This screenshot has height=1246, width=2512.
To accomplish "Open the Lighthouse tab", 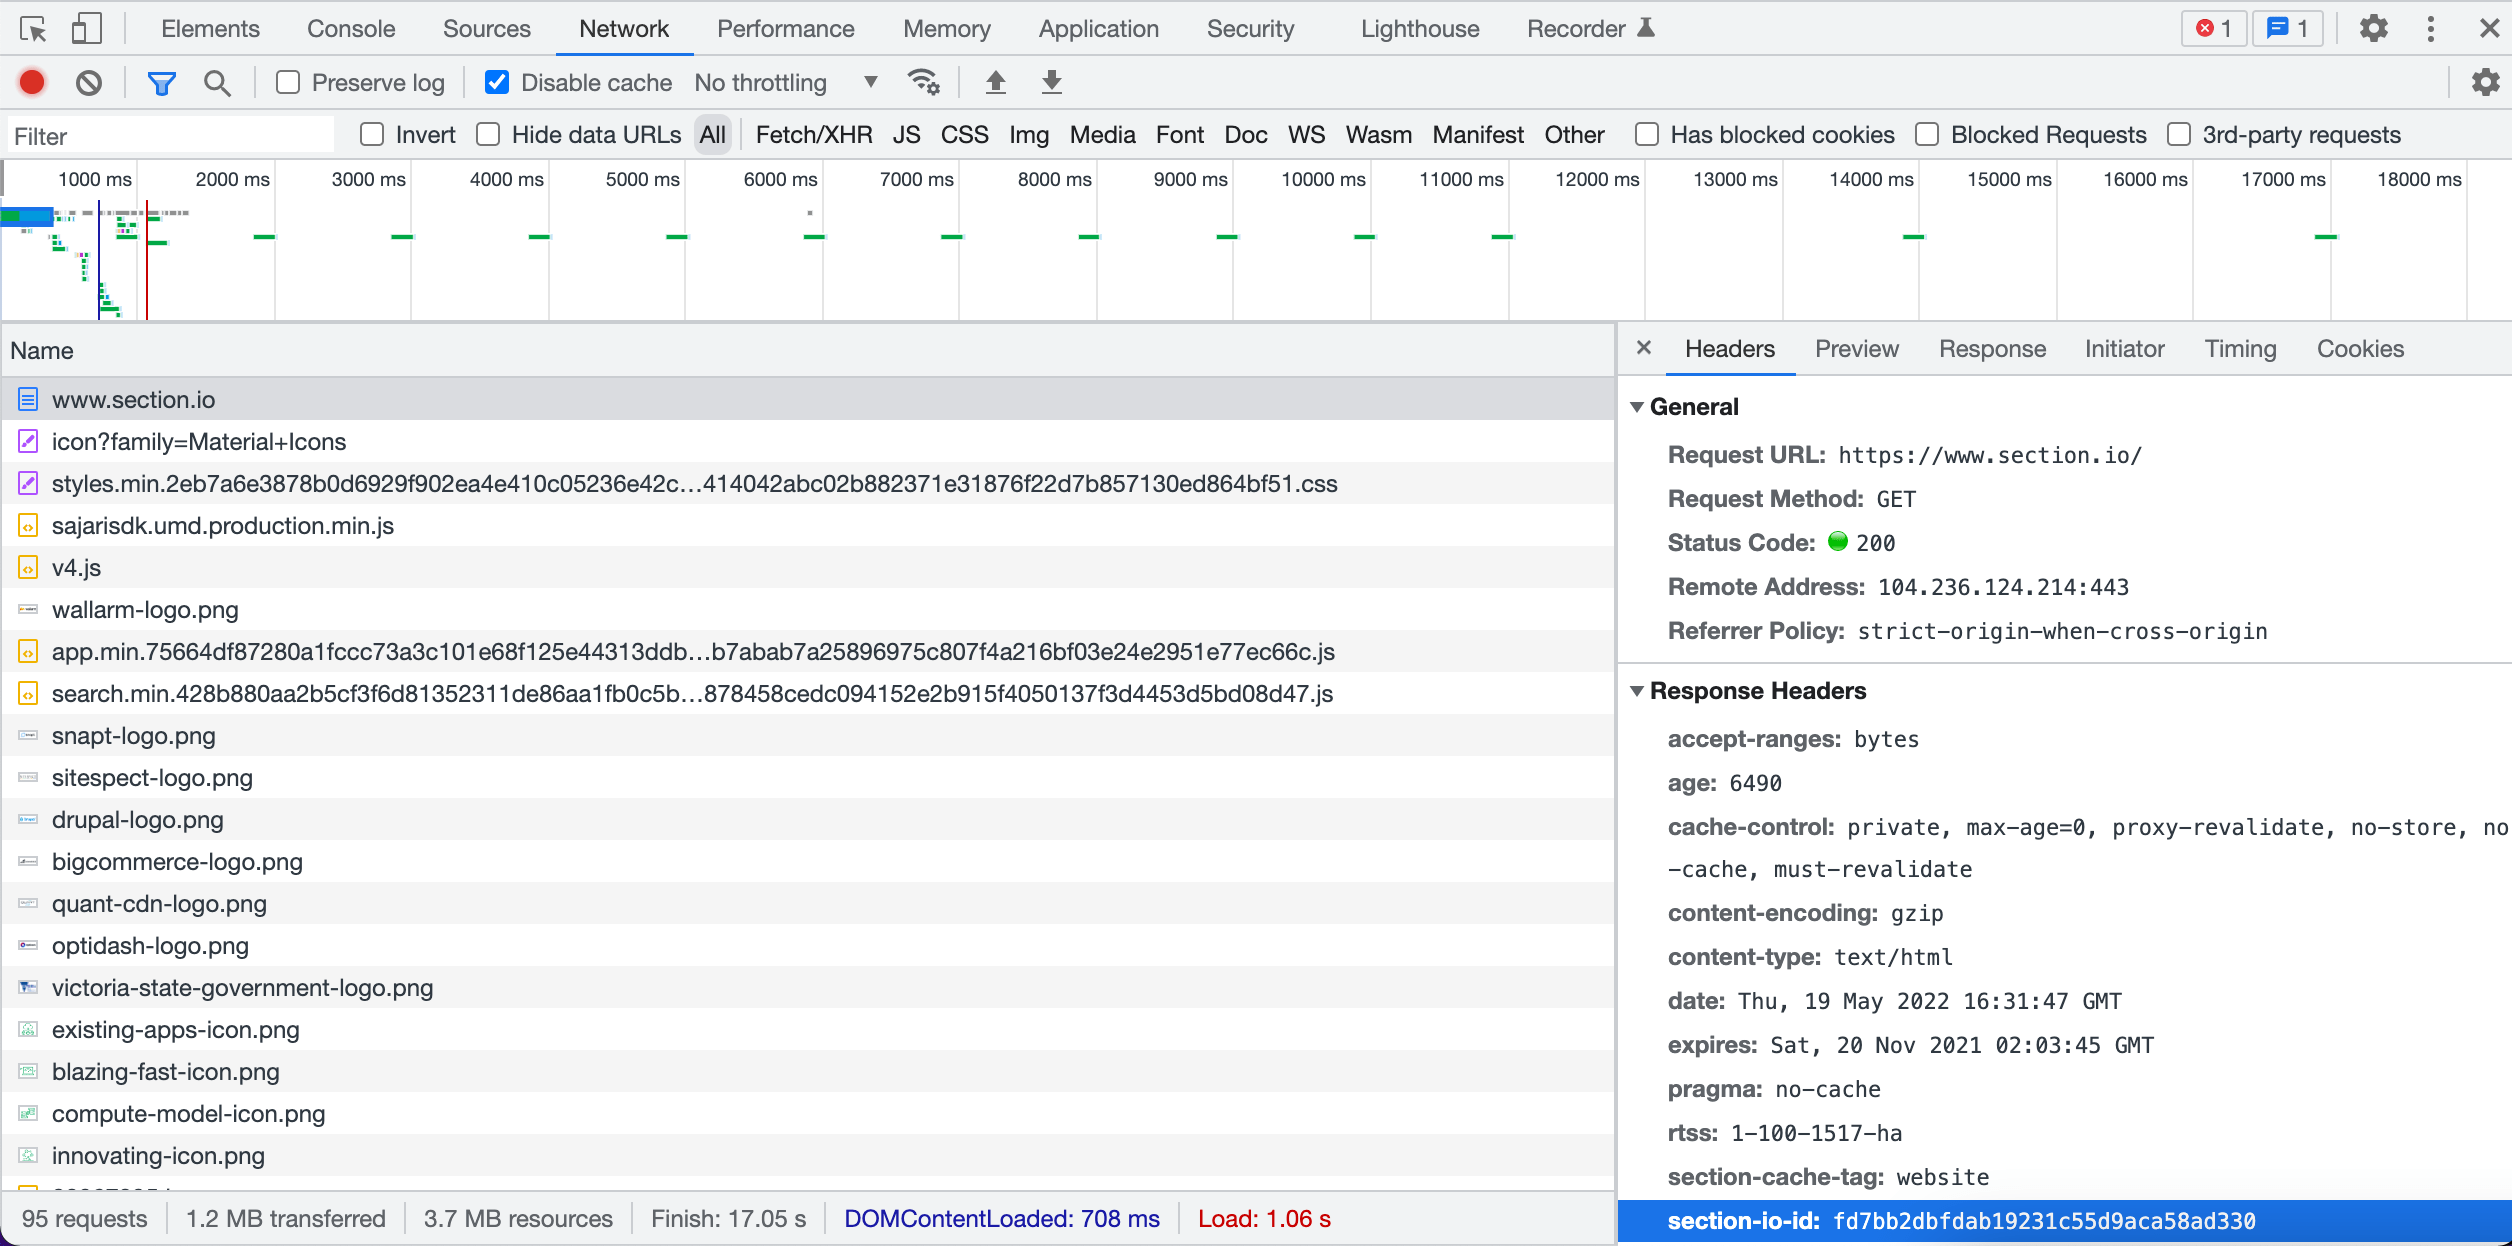I will click(x=1420, y=28).
